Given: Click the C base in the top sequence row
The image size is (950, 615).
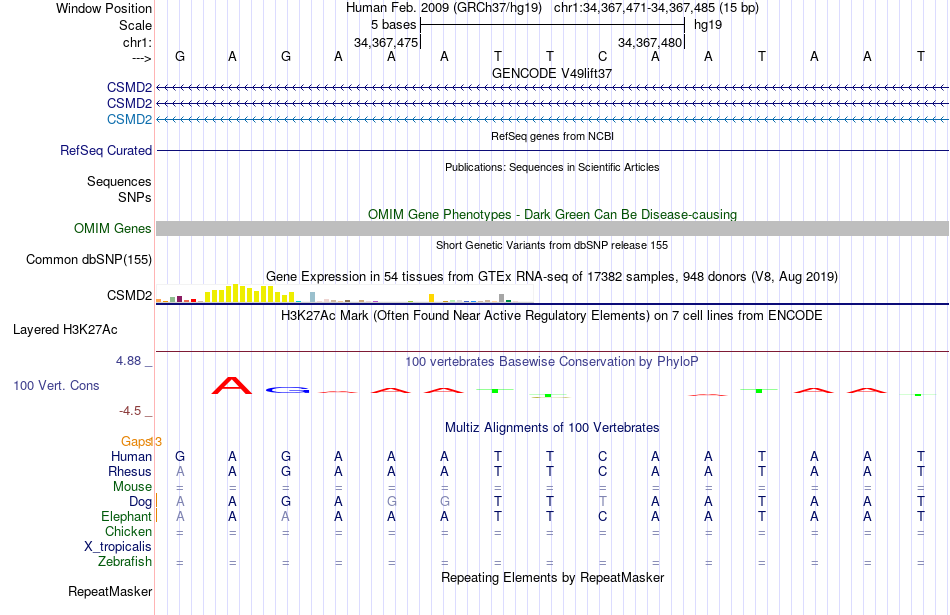Looking at the screenshot, I should 602,56.
